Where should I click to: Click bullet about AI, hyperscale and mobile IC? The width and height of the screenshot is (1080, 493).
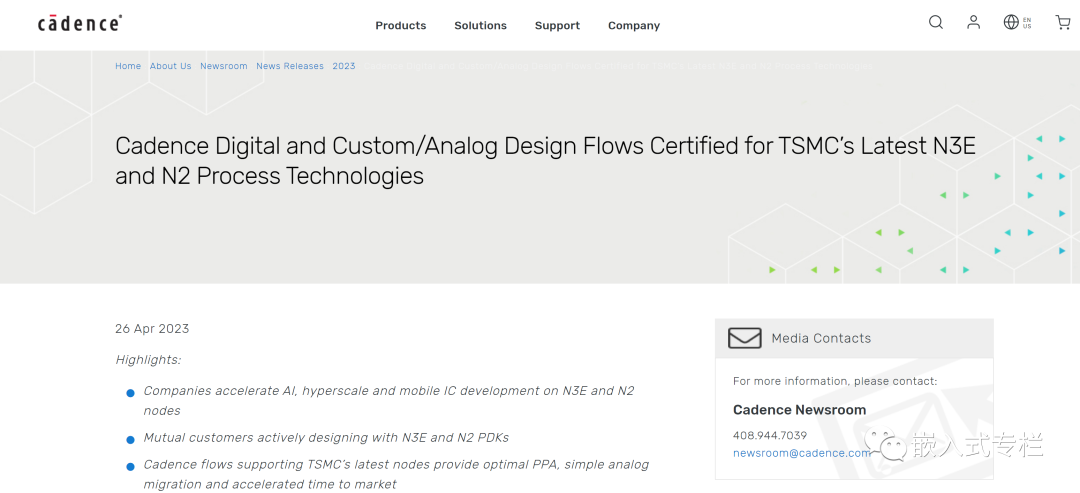click(x=388, y=400)
